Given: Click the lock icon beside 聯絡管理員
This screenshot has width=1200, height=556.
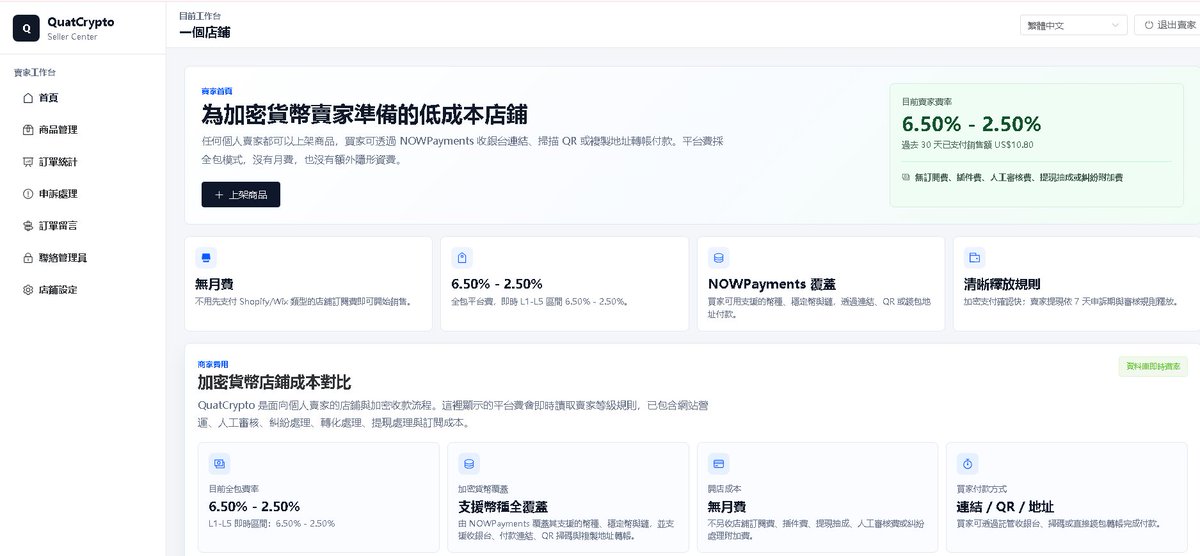Looking at the screenshot, I should tap(28, 257).
